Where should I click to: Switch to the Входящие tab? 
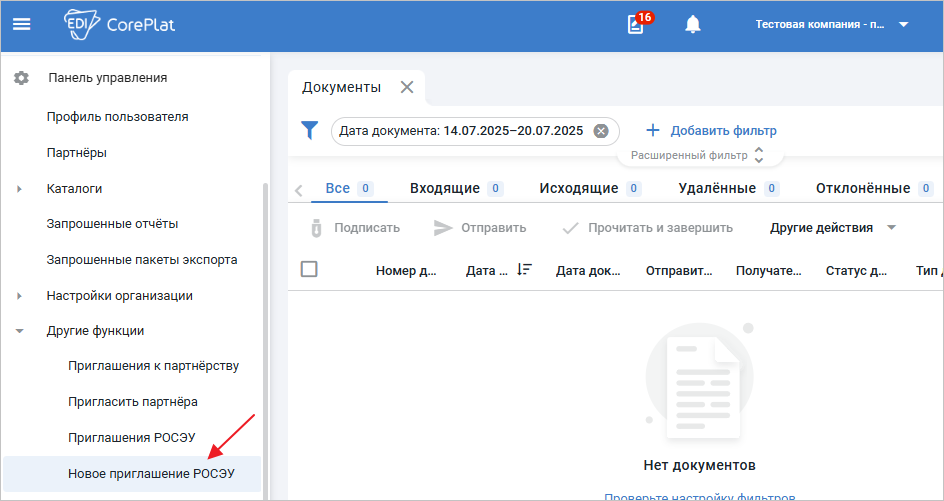coord(444,188)
